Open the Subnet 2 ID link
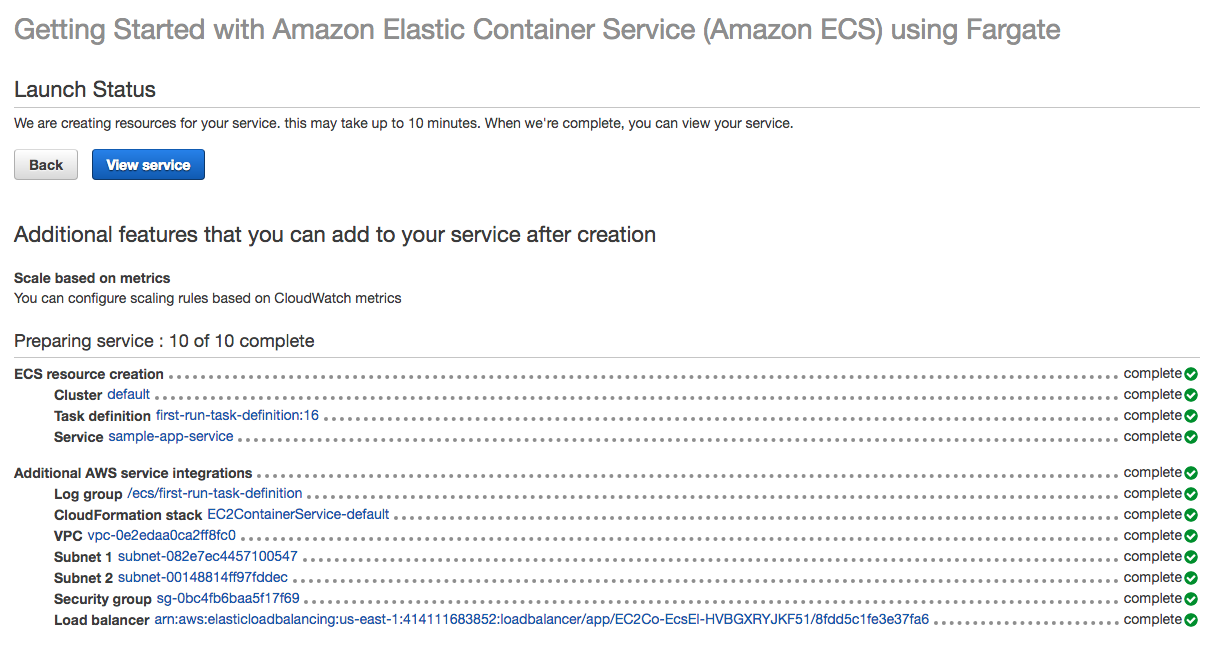The image size is (1231, 656). tap(203, 578)
